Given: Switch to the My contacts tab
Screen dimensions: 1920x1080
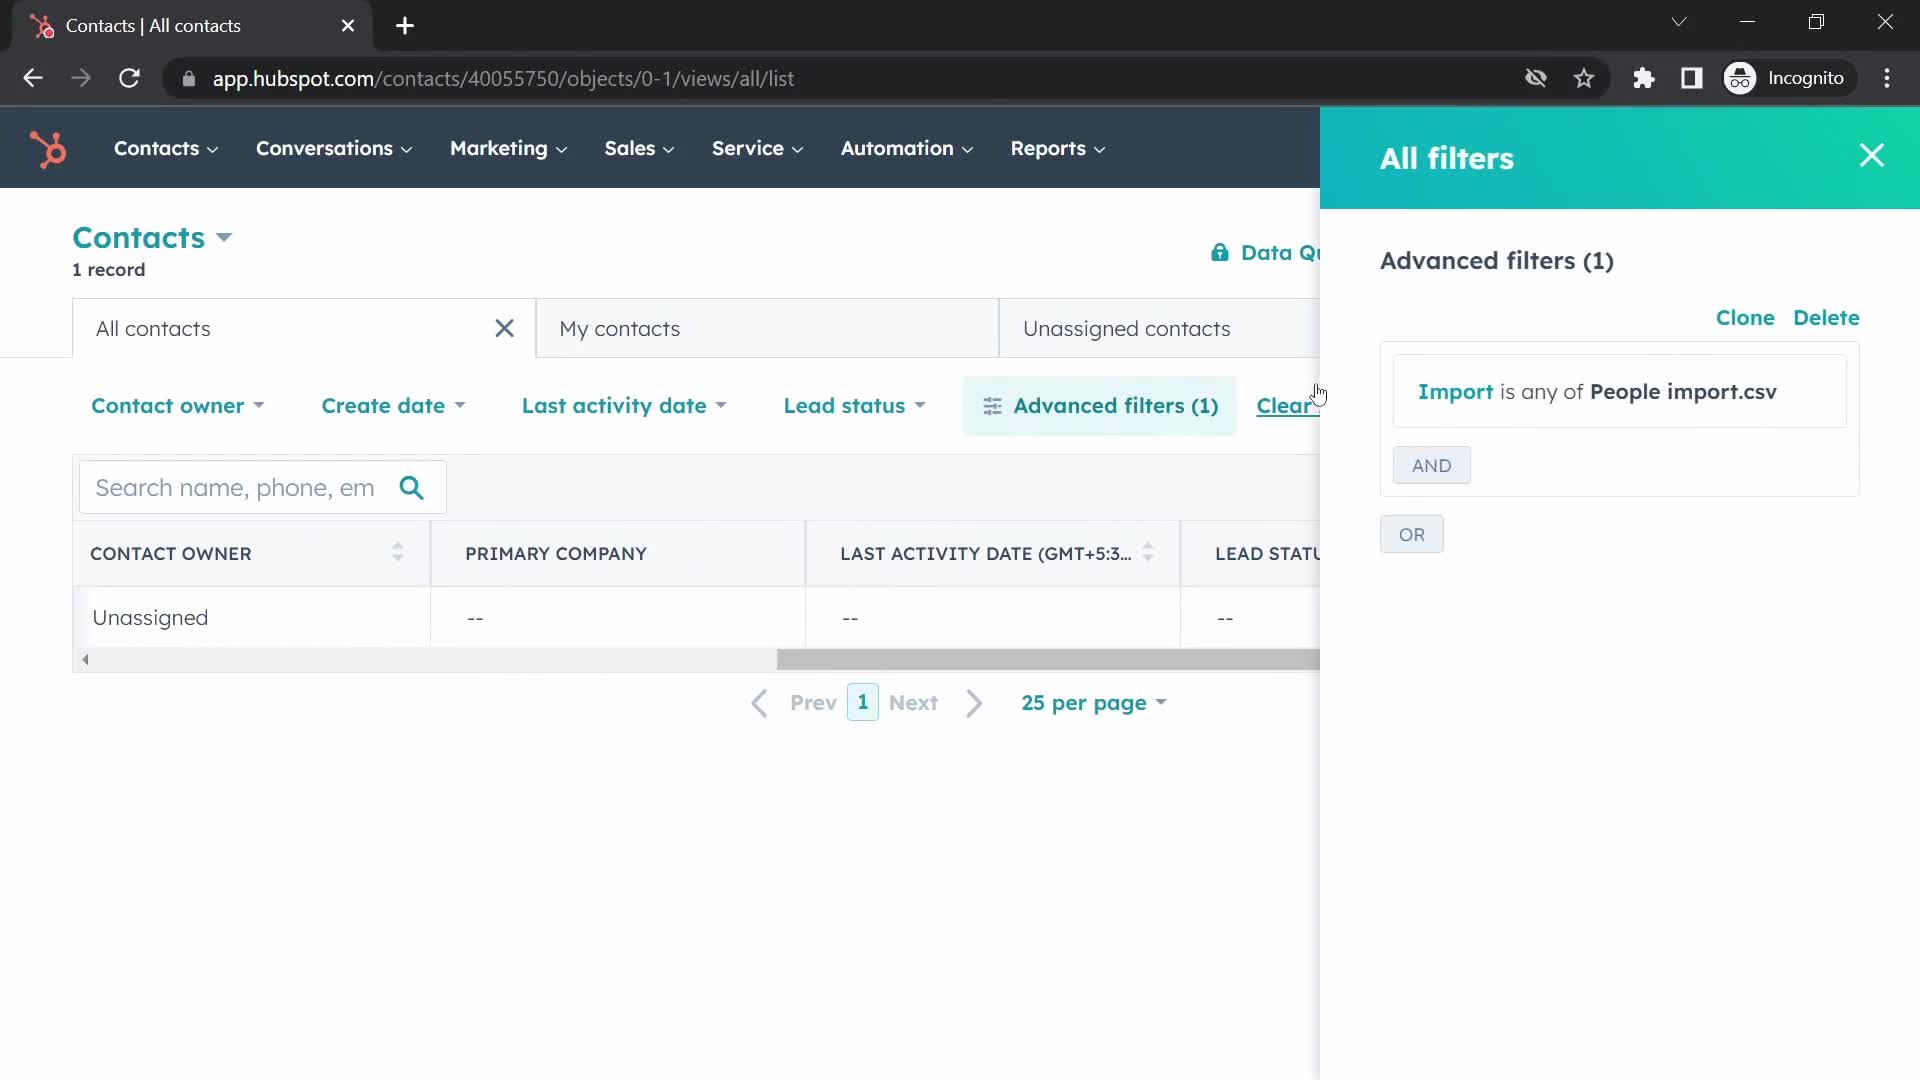Looking at the screenshot, I should point(767,329).
